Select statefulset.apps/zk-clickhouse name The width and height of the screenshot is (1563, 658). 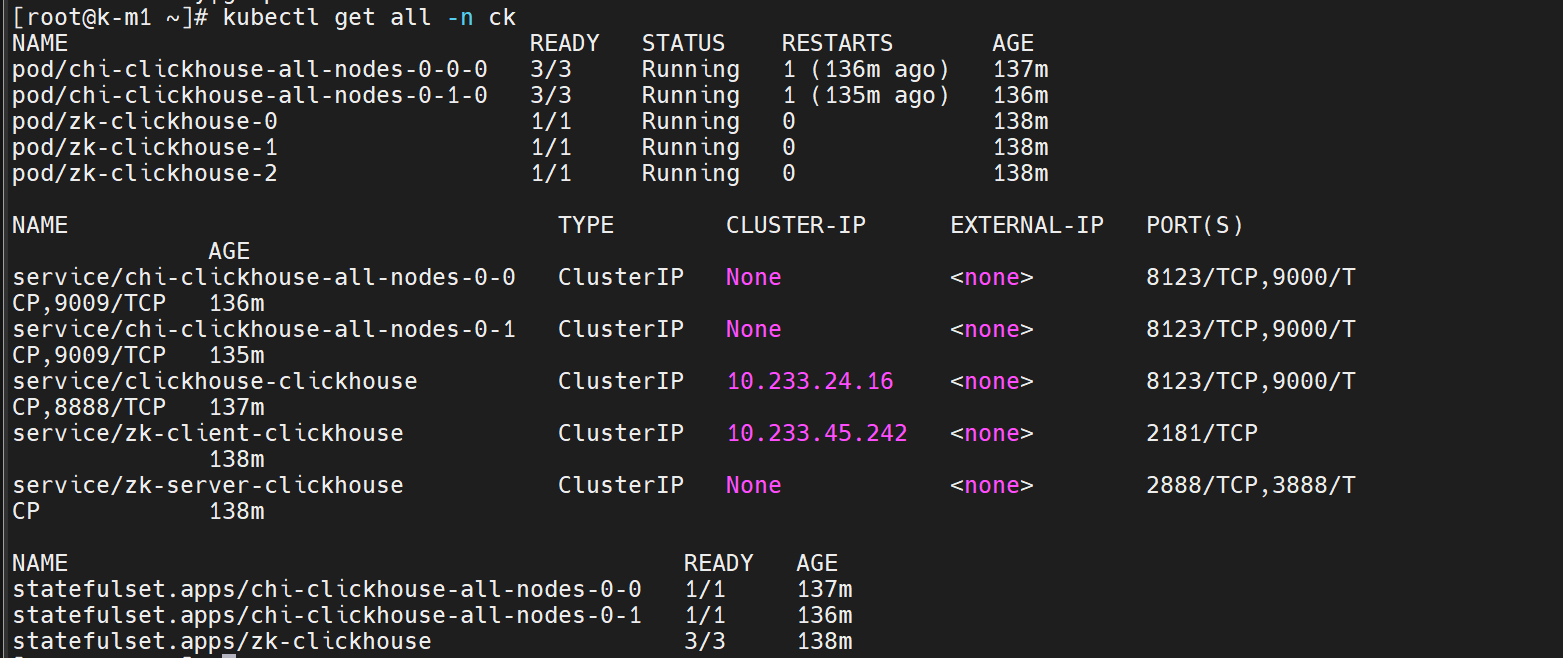(222, 641)
